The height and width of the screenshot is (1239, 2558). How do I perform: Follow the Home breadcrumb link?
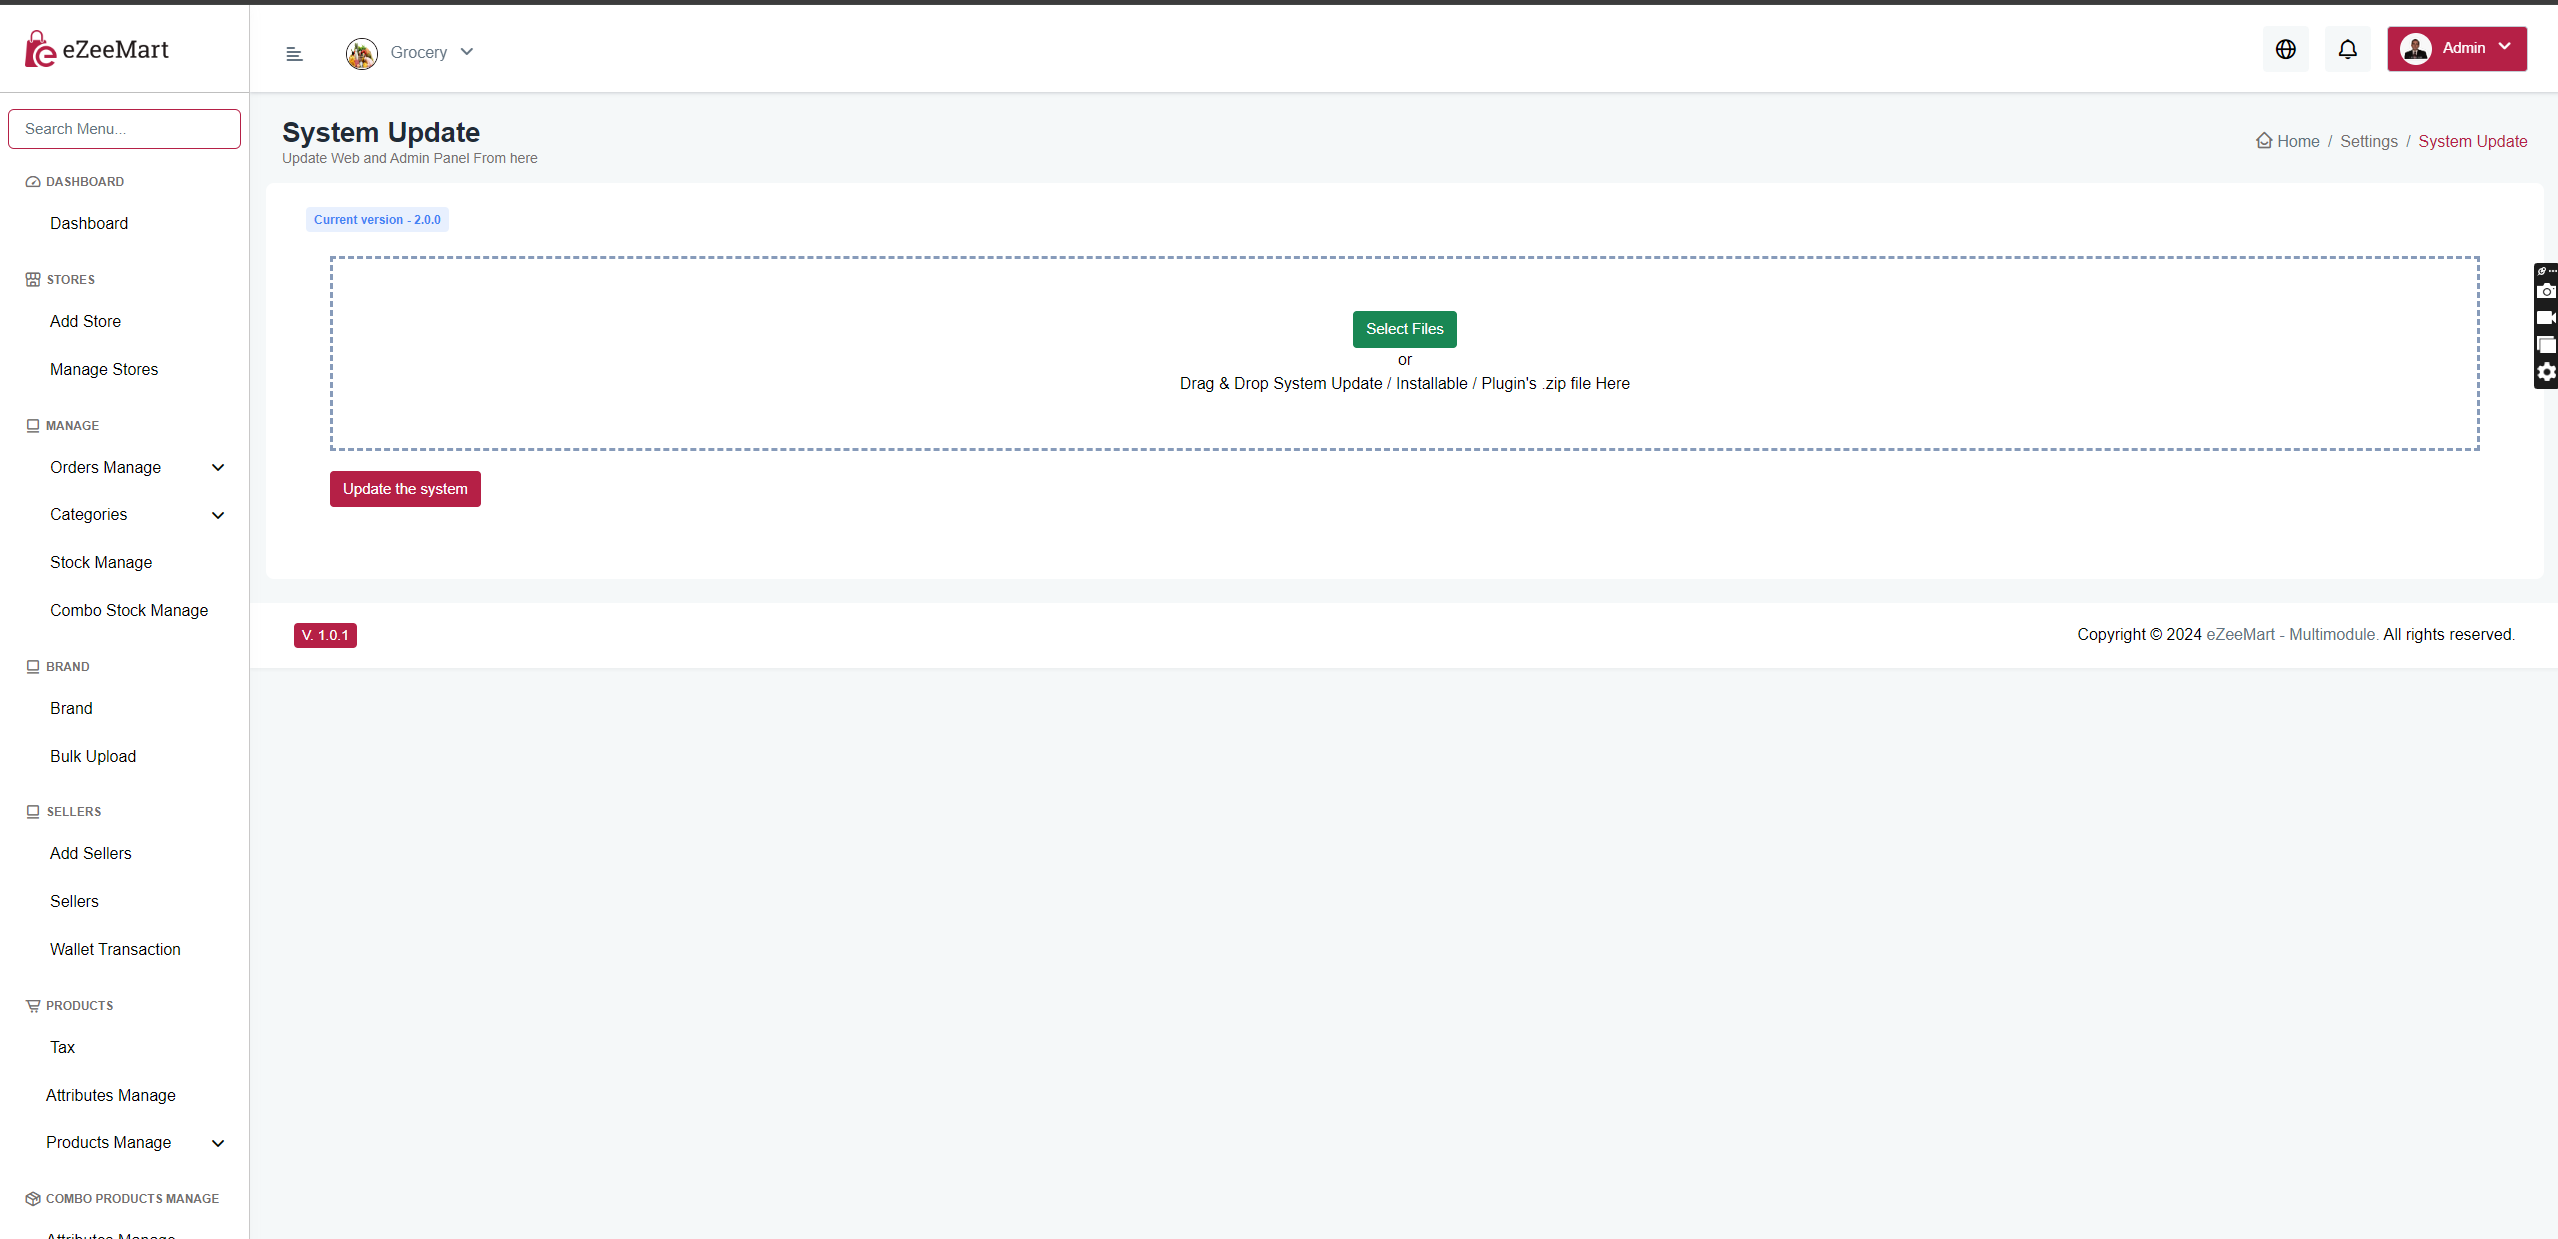tap(2297, 141)
